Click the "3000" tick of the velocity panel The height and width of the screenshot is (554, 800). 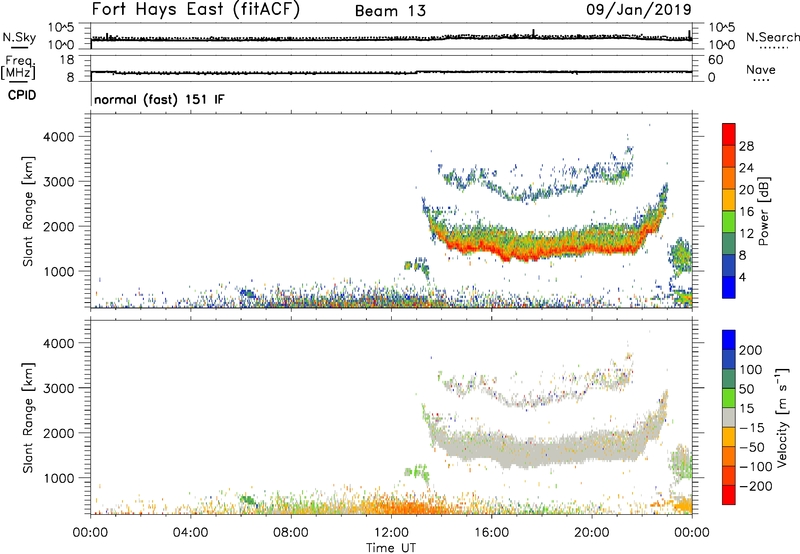pyautogui.click(x=58, y=388)
